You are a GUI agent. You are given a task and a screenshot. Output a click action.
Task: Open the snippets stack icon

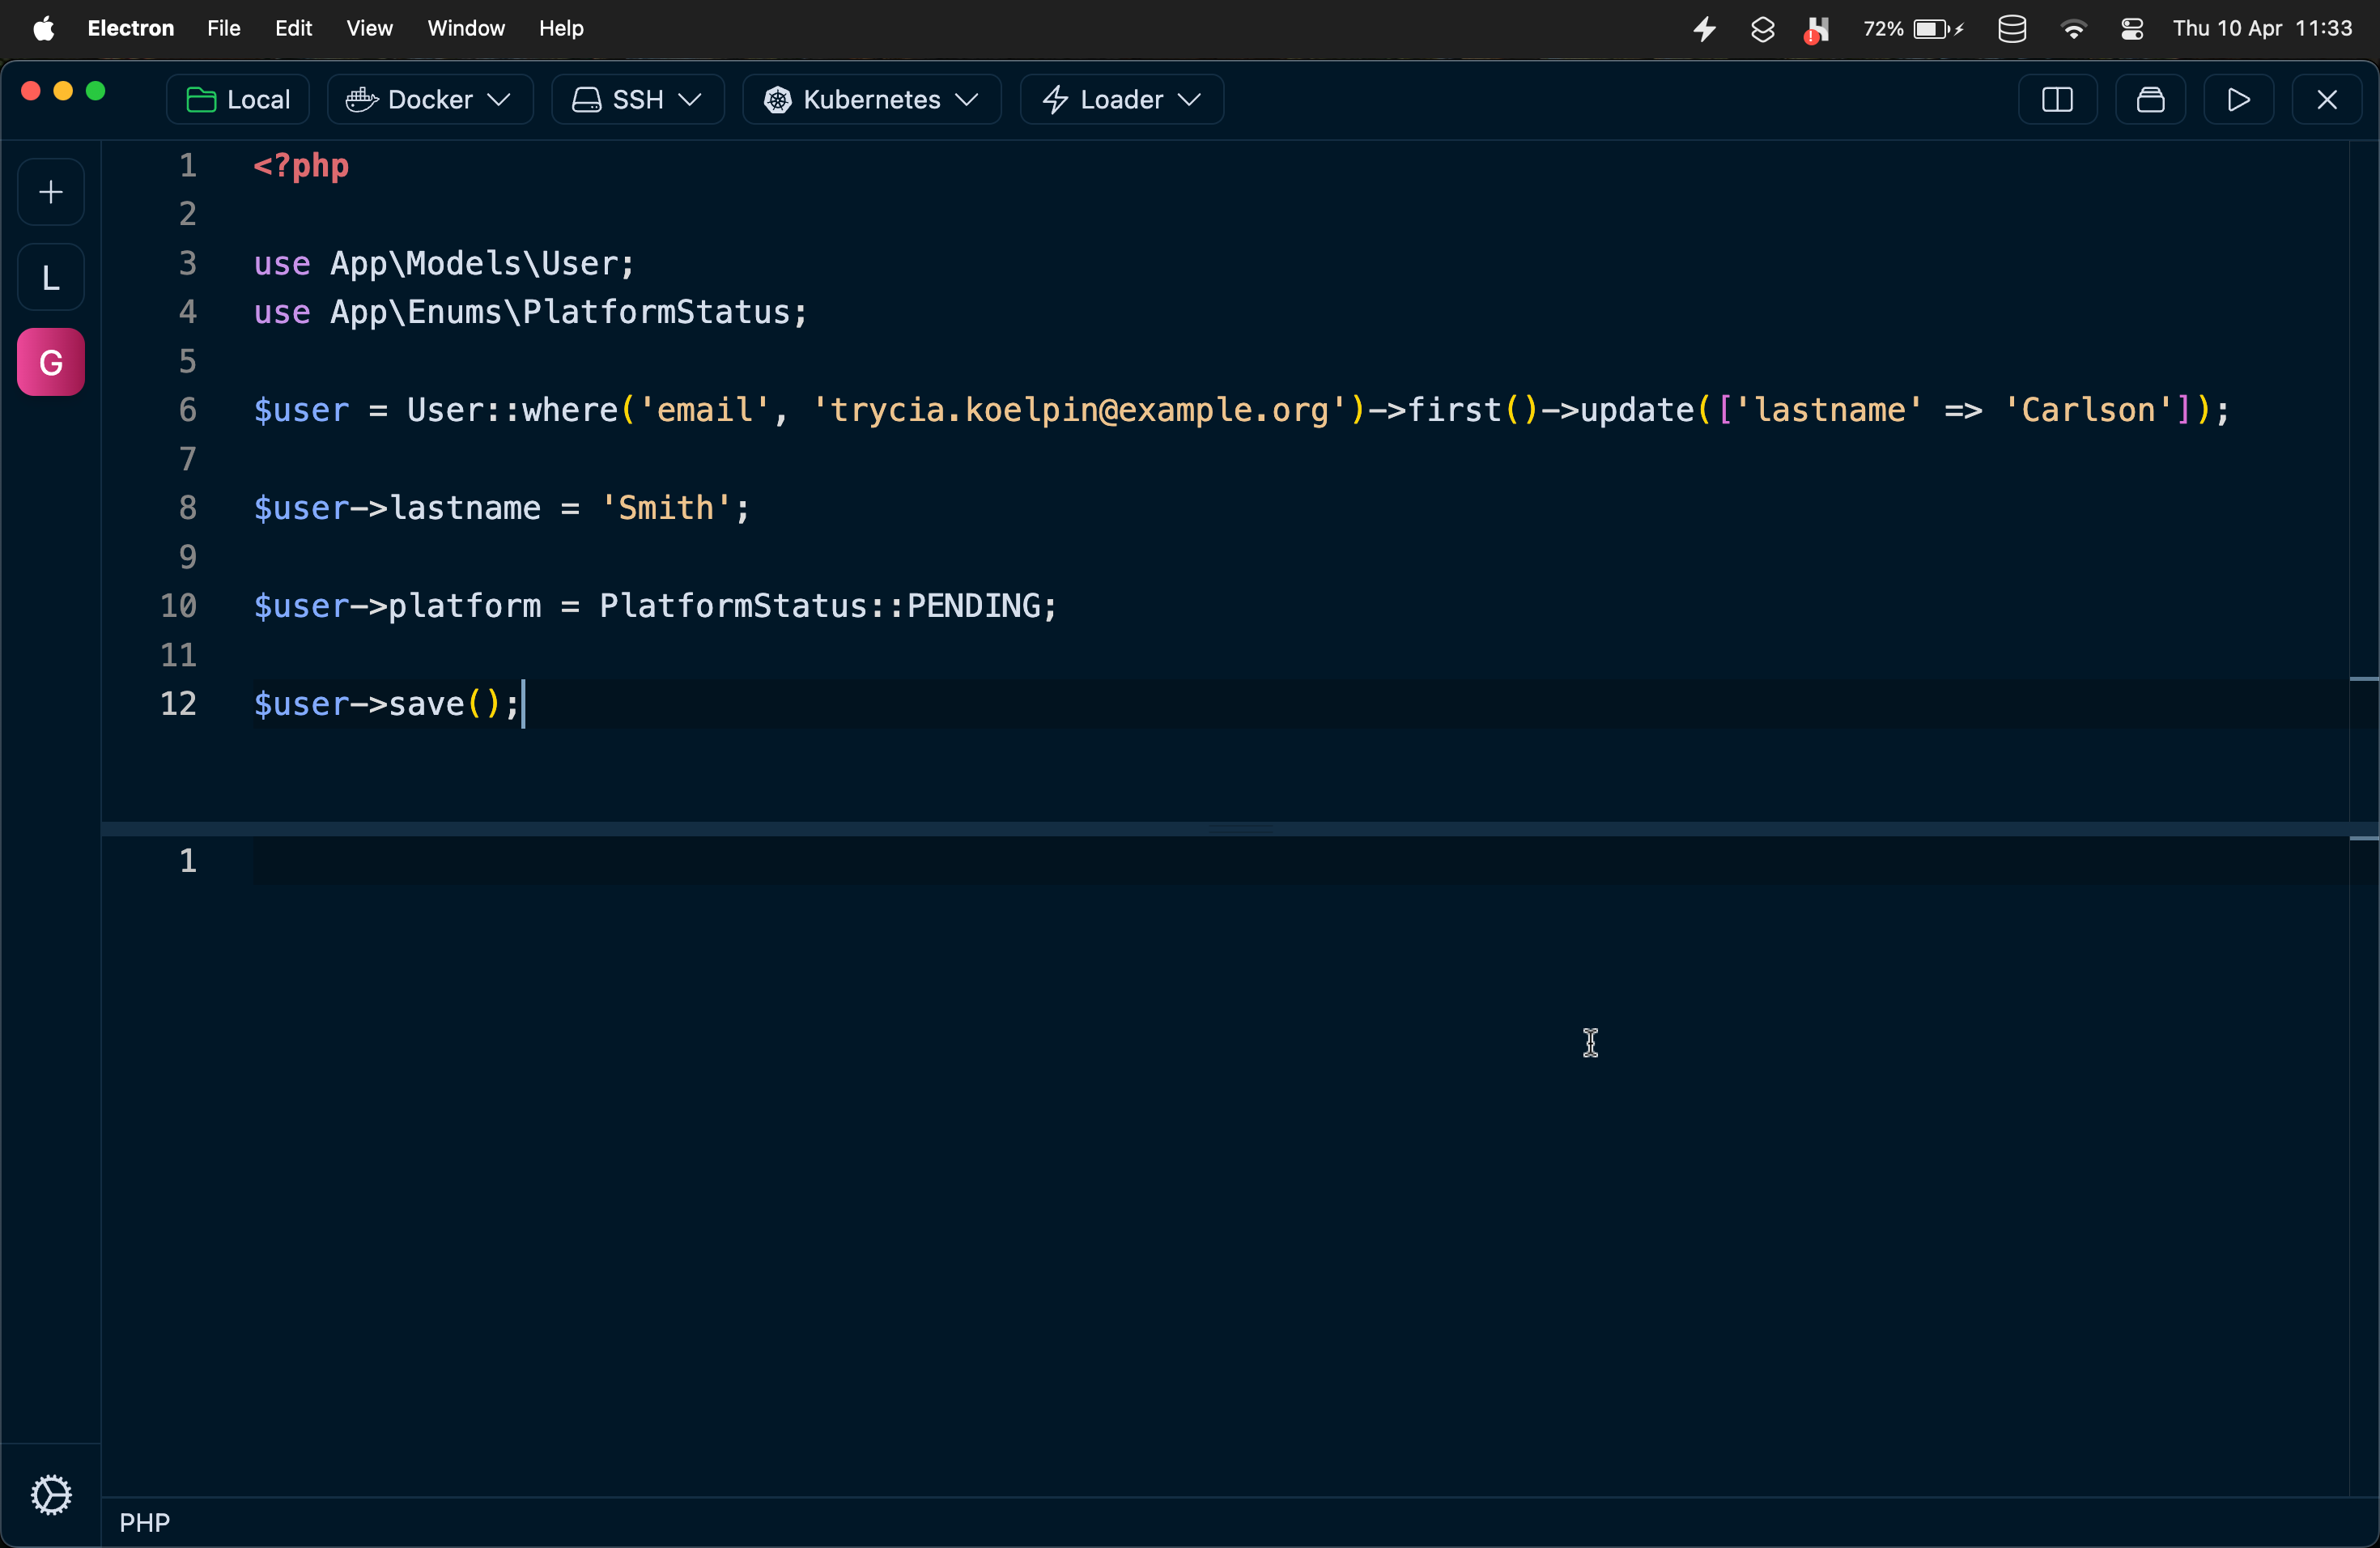(2150, 99)
